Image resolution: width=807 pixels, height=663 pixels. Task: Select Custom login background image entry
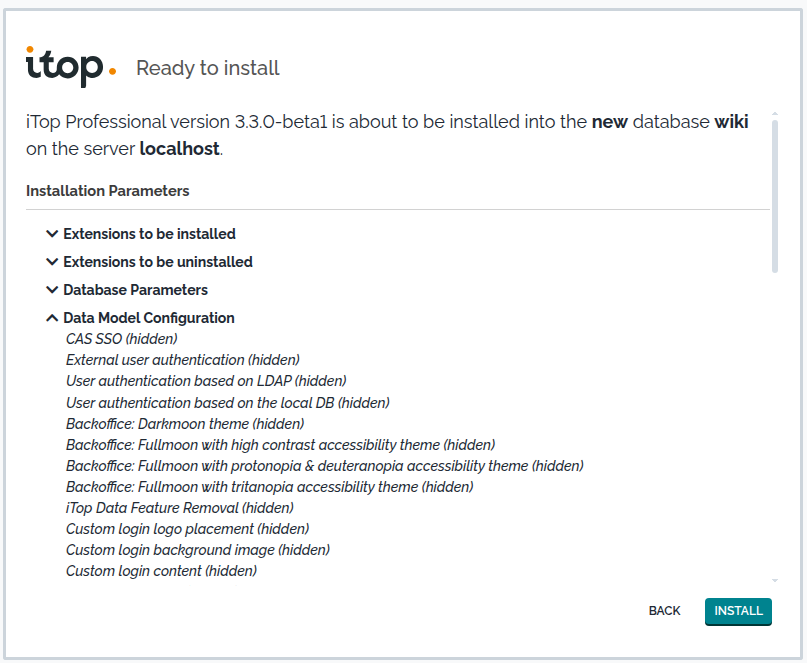(x=198, y=550)
